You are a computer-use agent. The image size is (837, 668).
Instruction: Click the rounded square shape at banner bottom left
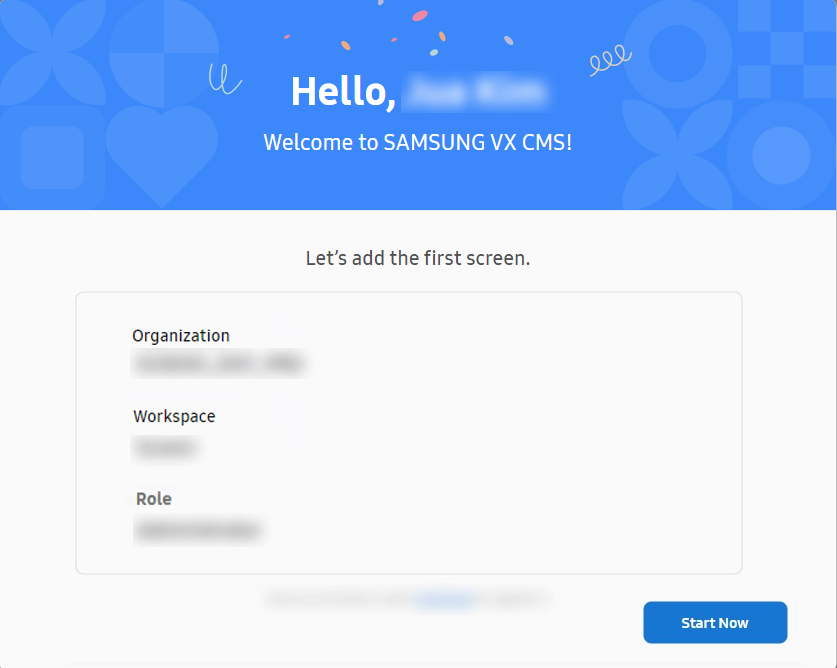52,158
